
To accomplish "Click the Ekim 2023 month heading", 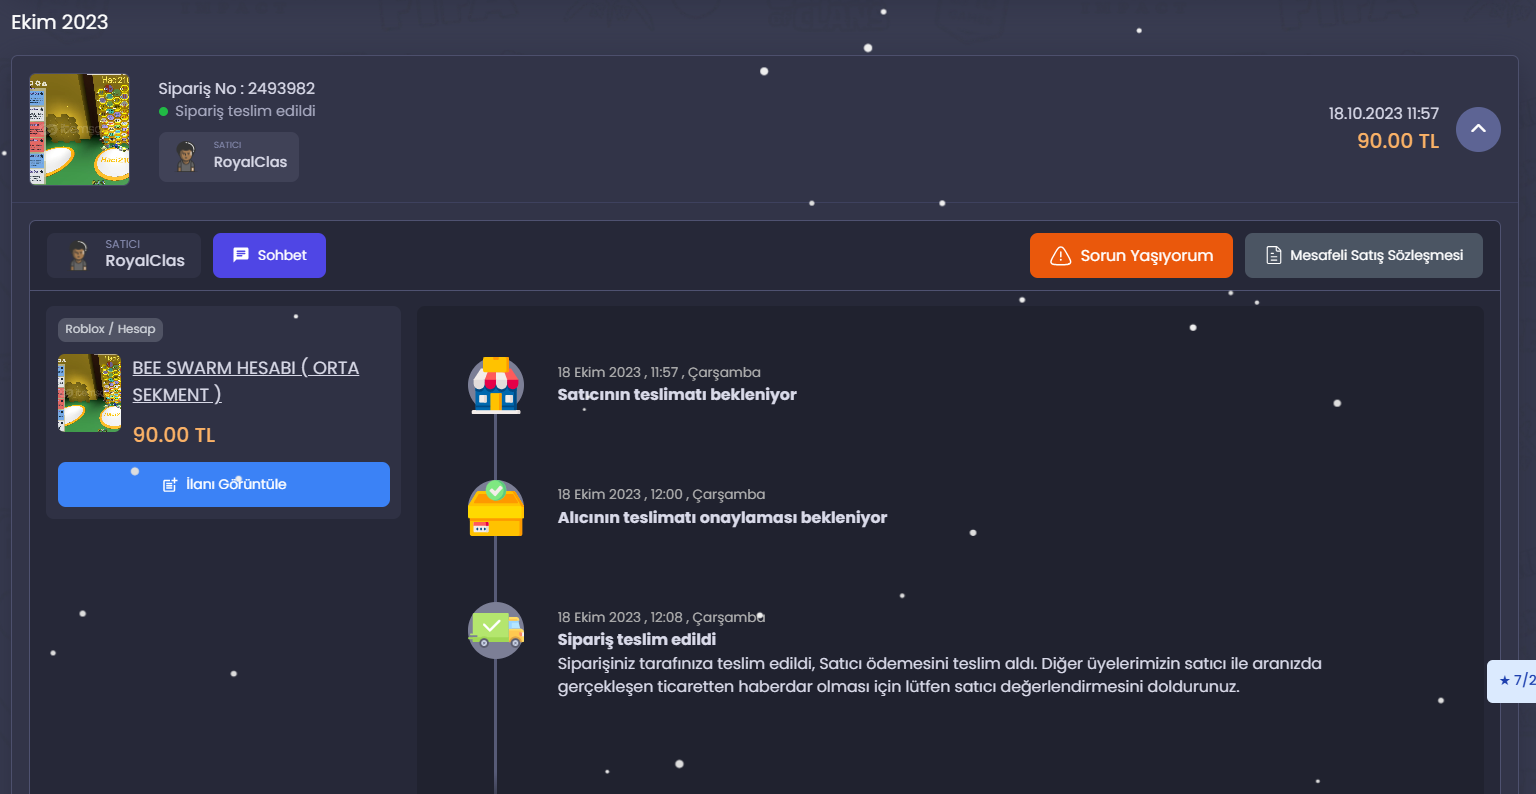I will (60, 22).
